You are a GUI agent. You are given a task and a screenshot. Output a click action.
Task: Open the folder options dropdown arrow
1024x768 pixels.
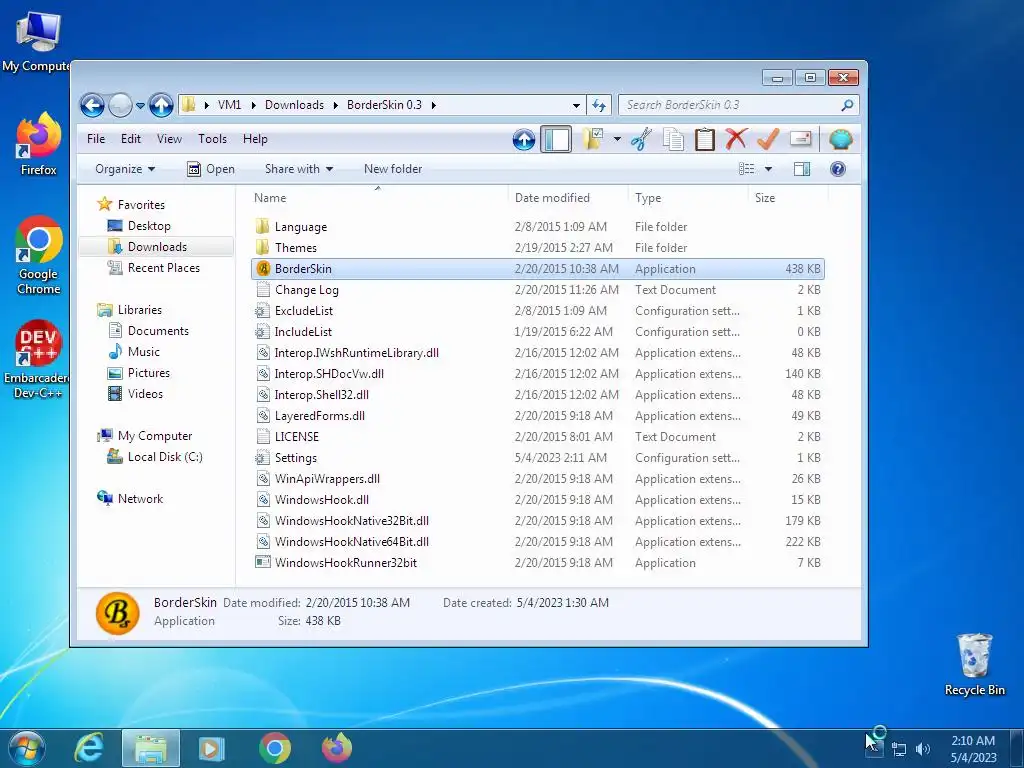coord(616,139)
